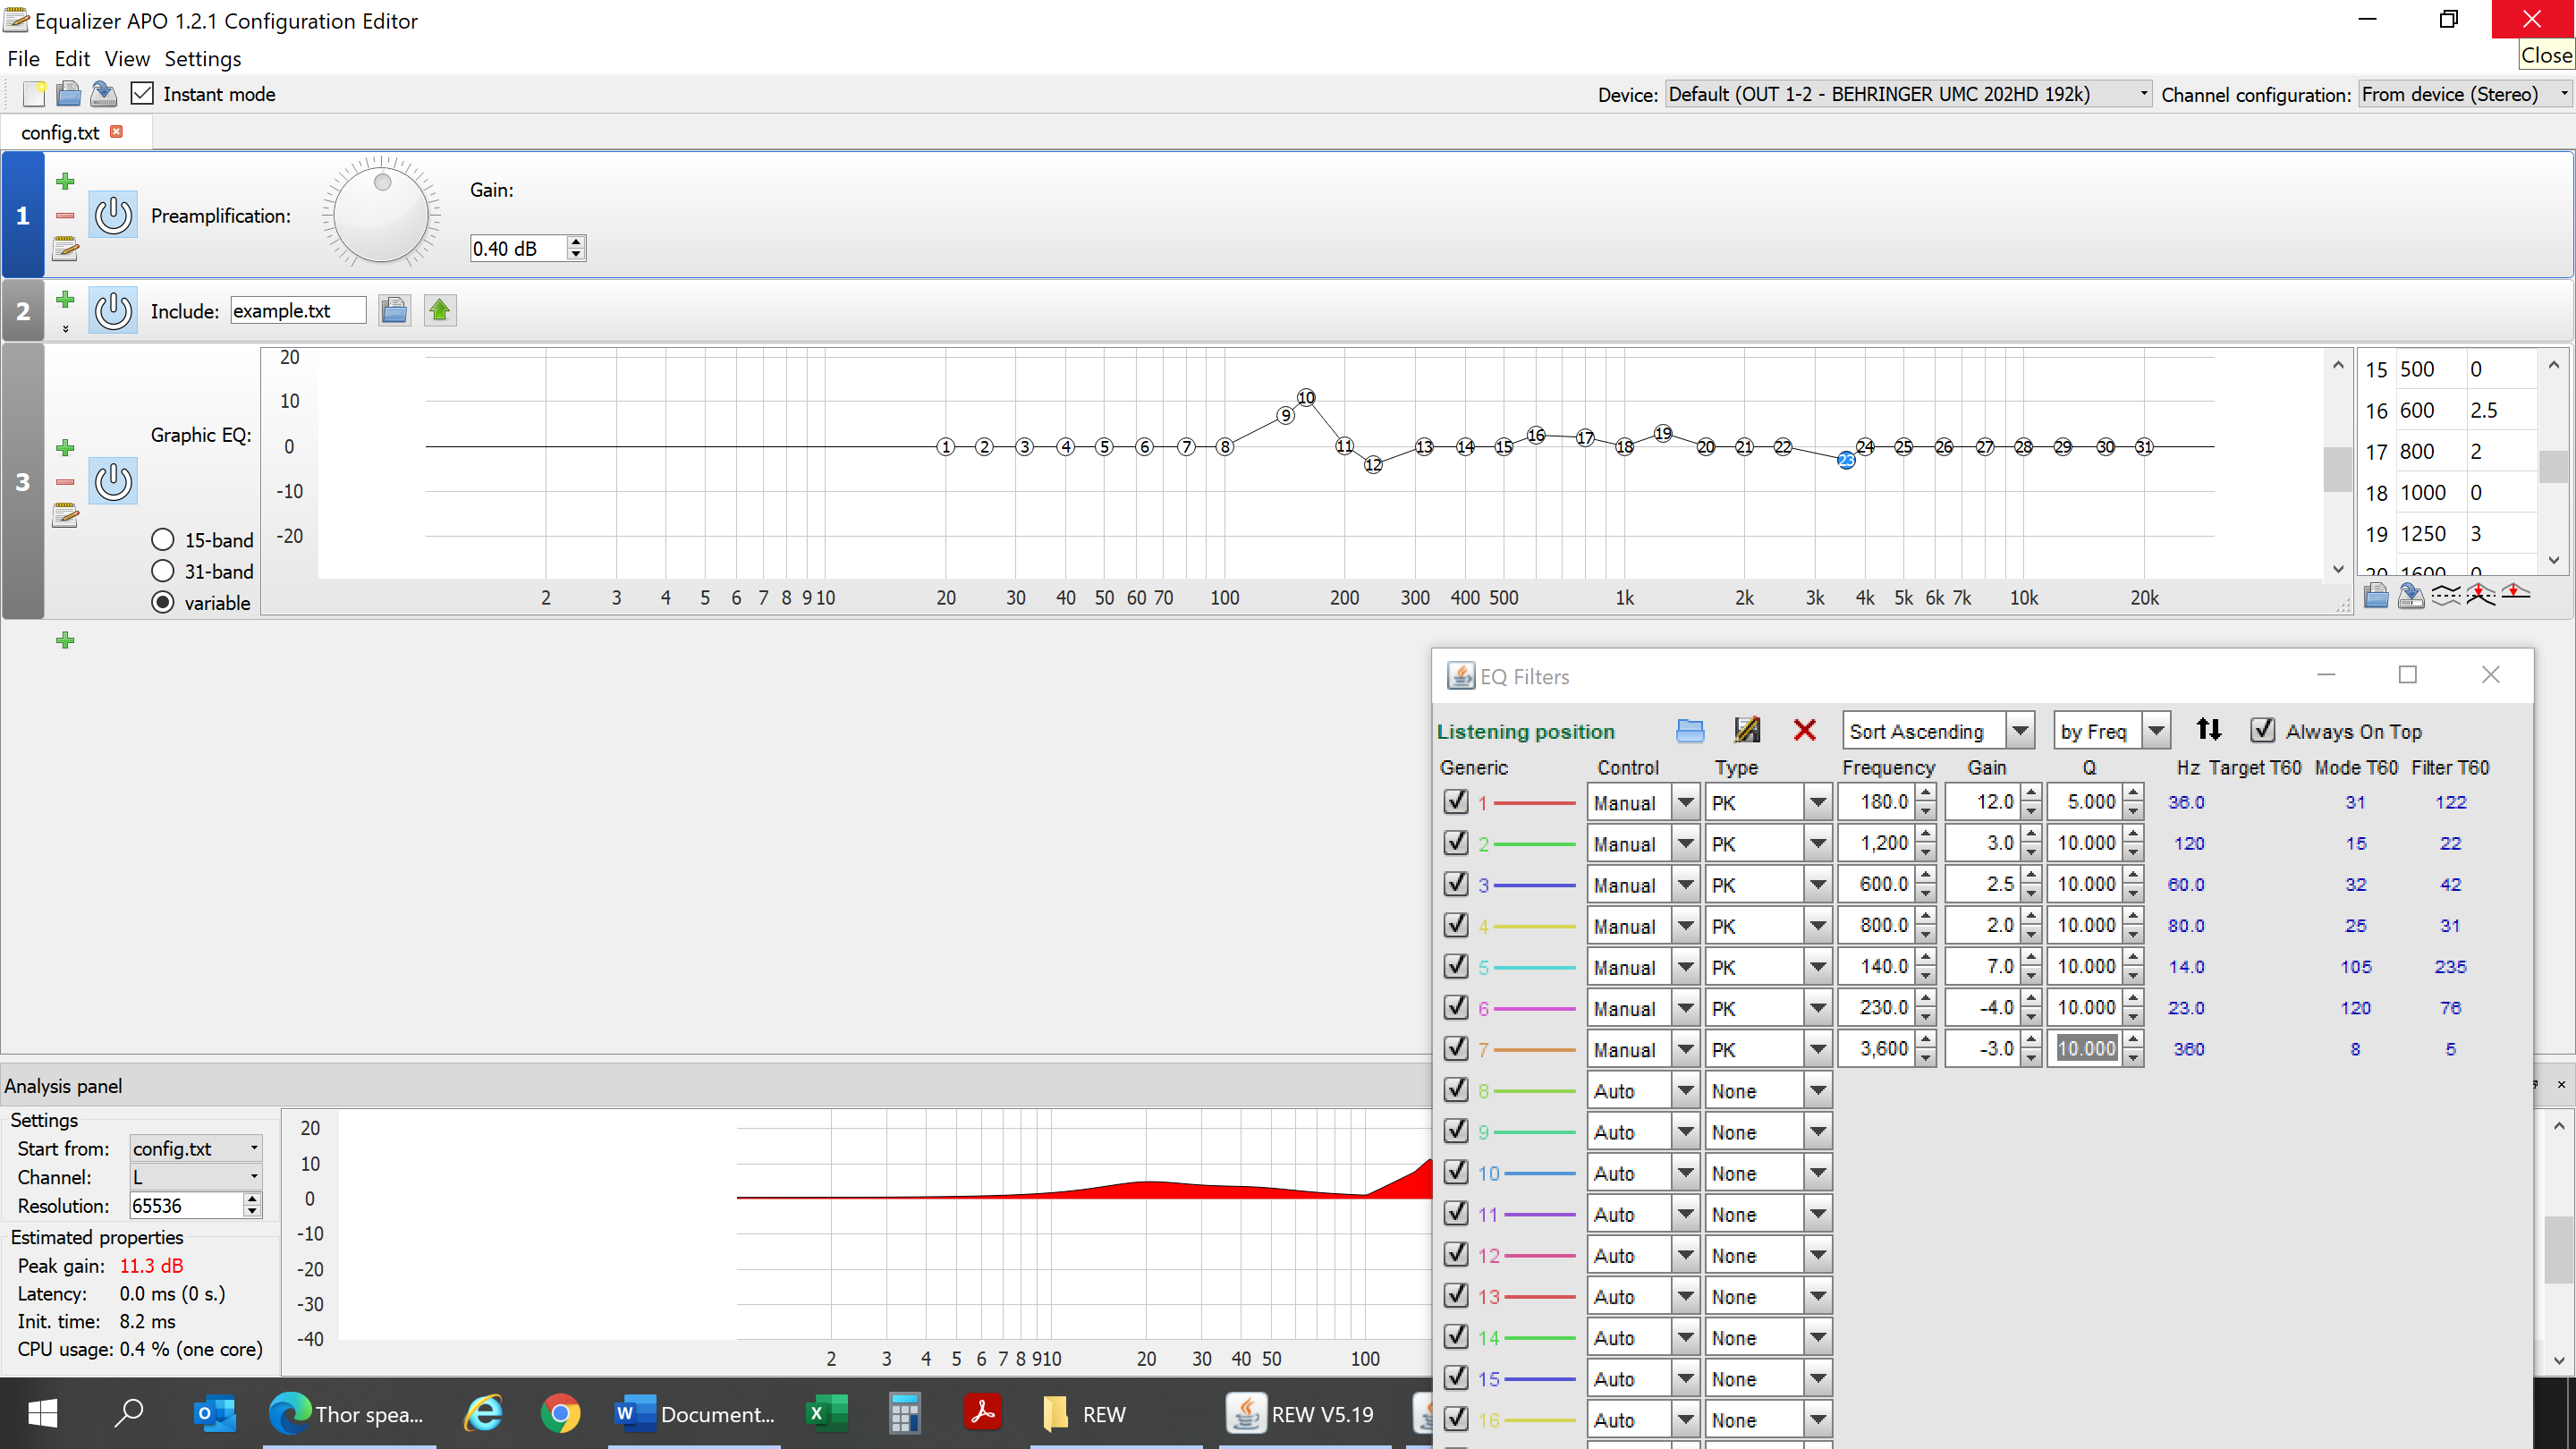The height and width of the screenshot is (1449, 2576).
Task: Open Channel configuration dropdown
Action: pos(2465,94)
